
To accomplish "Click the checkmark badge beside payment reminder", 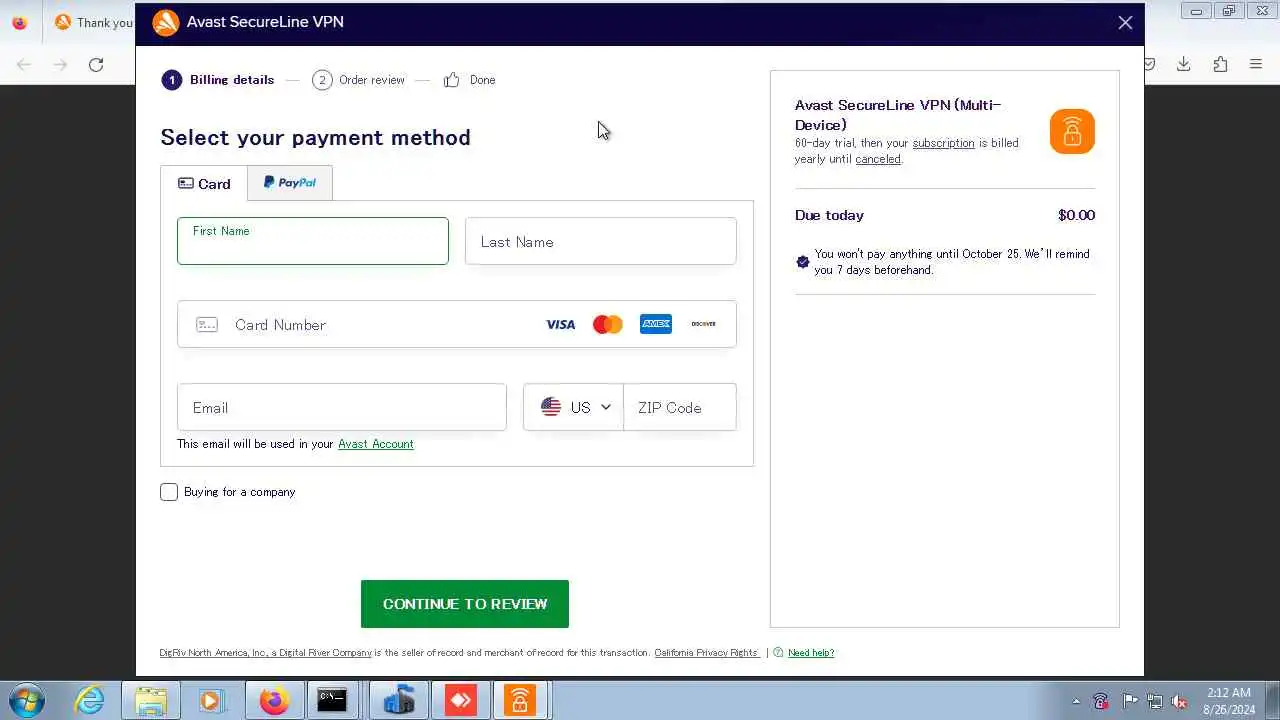I will [x=802, y=262].
